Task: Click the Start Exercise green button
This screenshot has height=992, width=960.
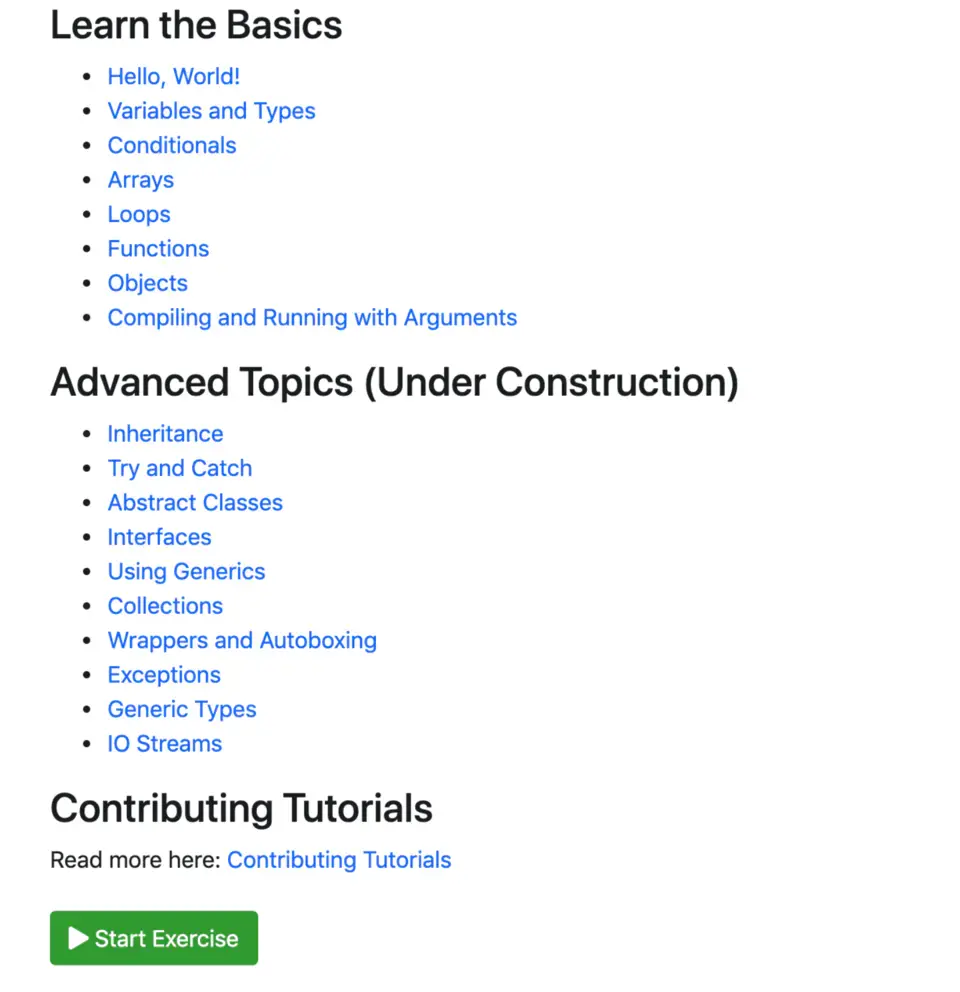Action: click(x=154, y=938)
